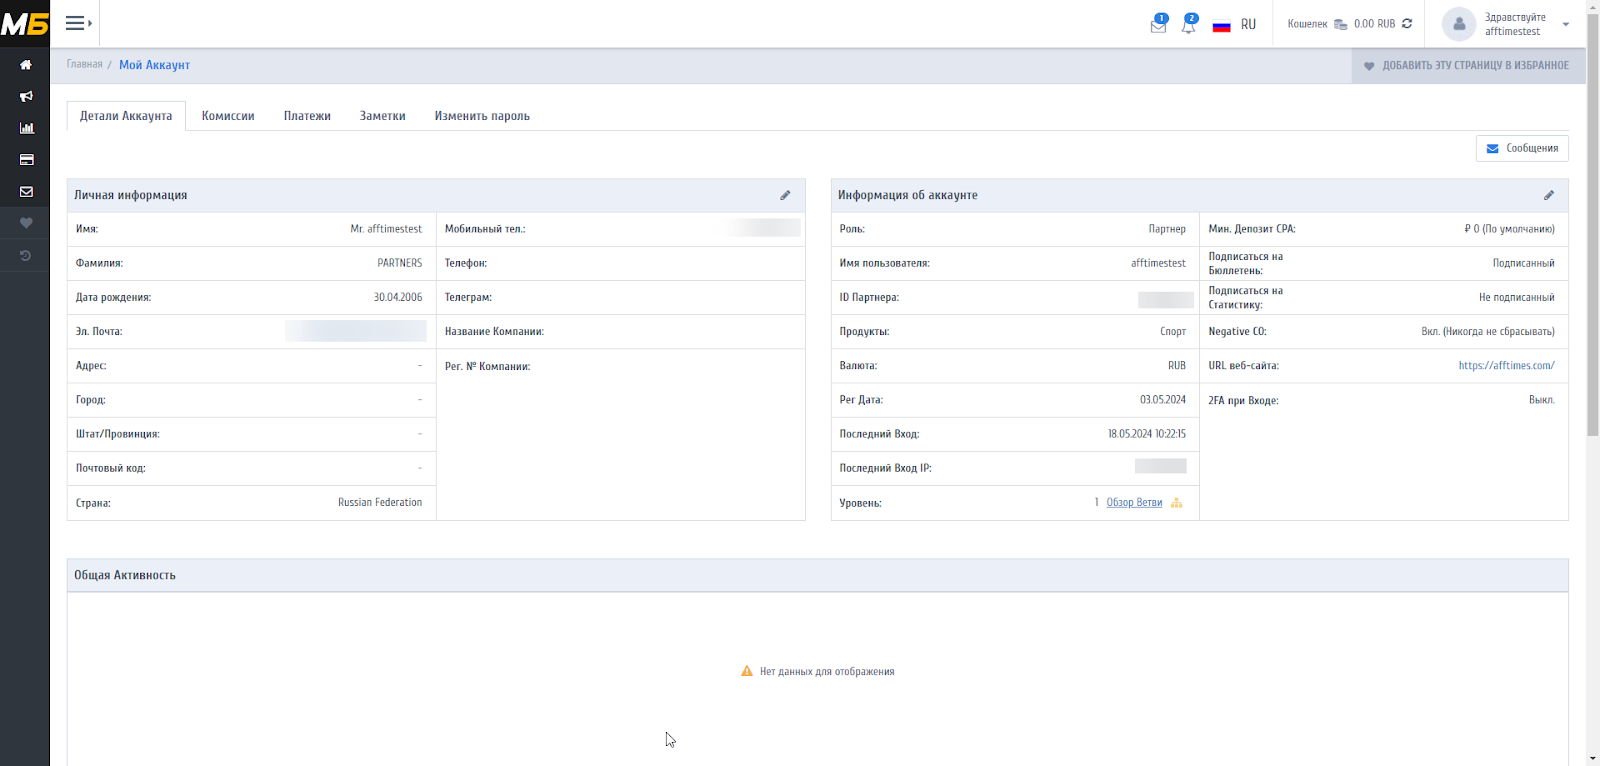Switch to the Изменить пароль tab
The height and width of the screenshot is (766, 1600).
click(482, 116)
